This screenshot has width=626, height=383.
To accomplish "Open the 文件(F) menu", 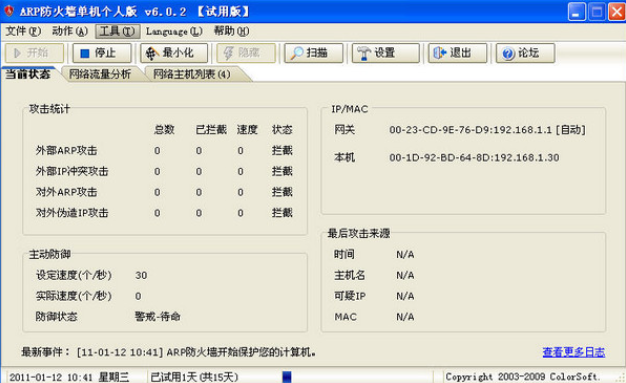I will click(x=23, y=31).
